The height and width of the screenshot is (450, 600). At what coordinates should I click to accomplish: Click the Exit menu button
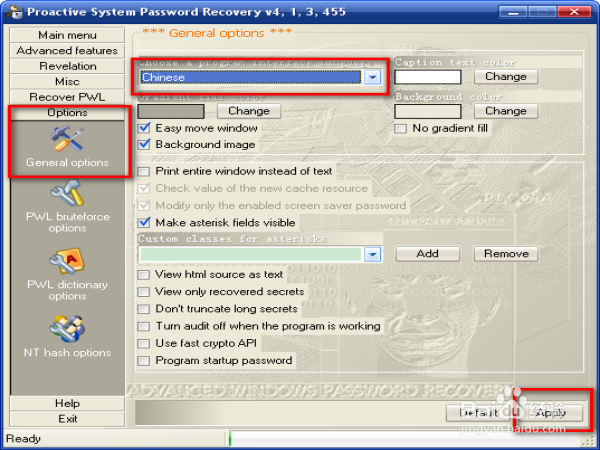point(67,419)
